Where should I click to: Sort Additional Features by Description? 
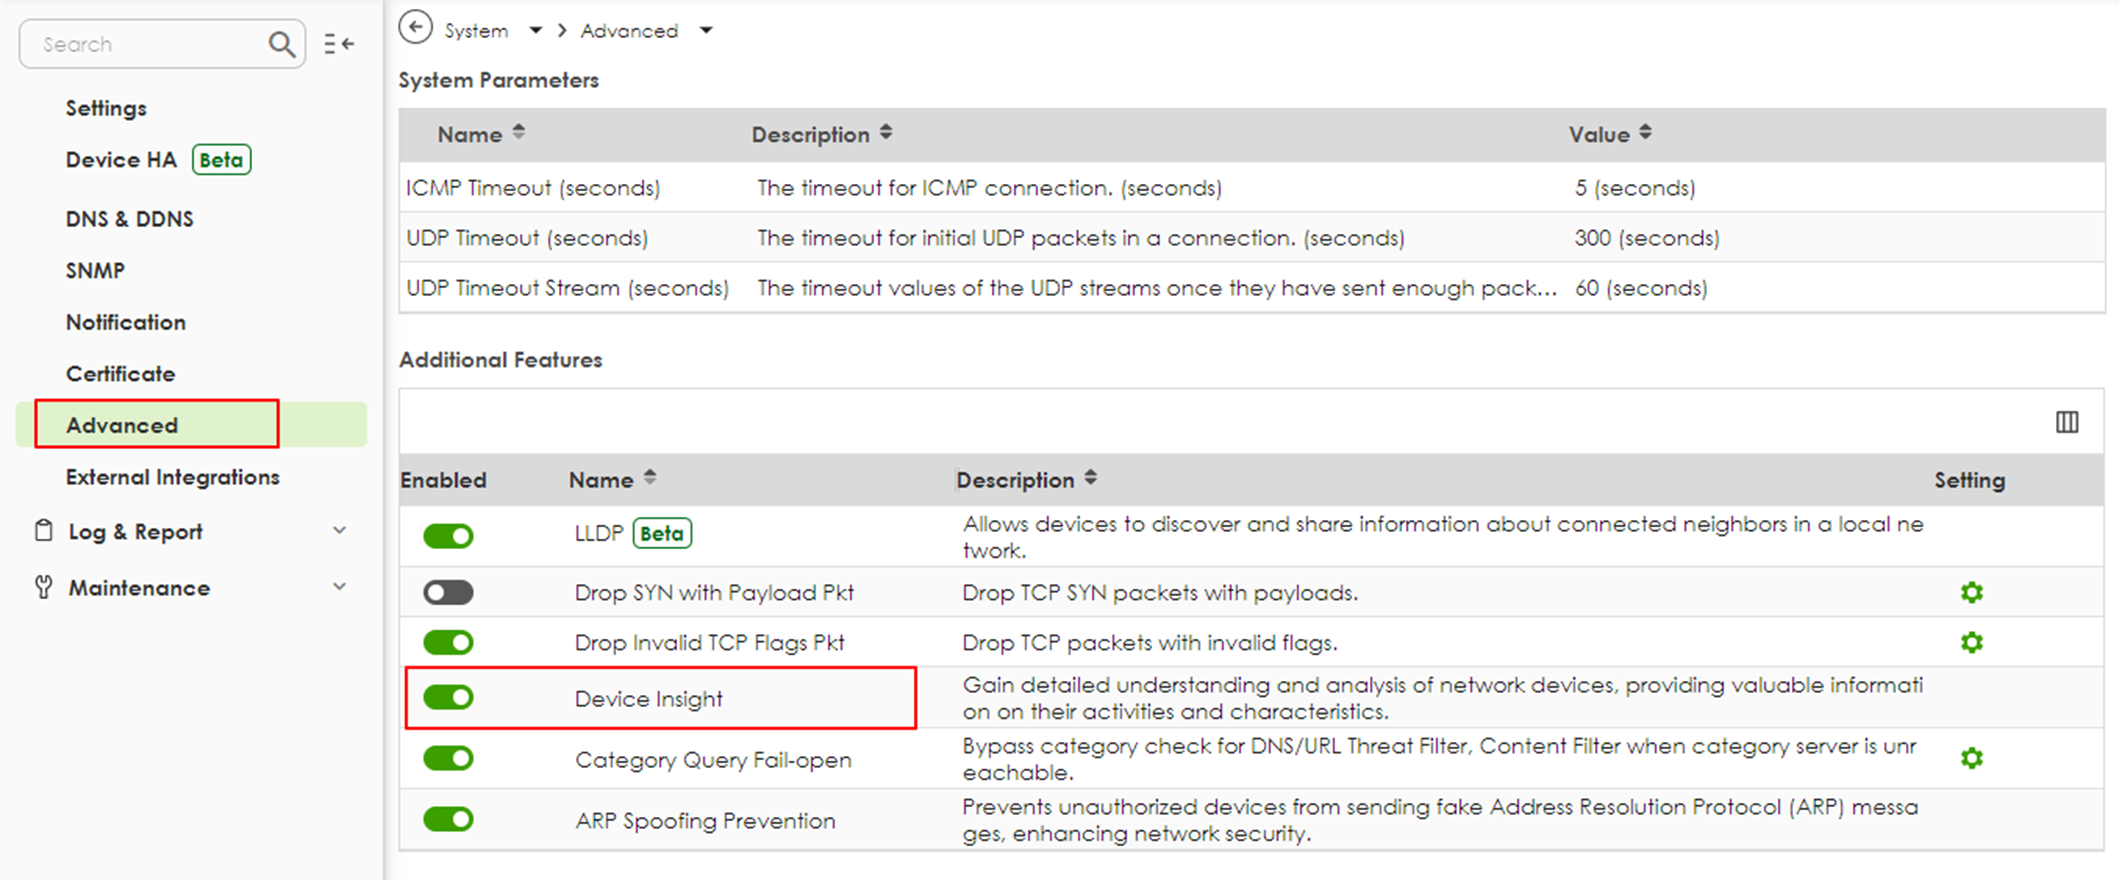click(x=1090, y=478)
